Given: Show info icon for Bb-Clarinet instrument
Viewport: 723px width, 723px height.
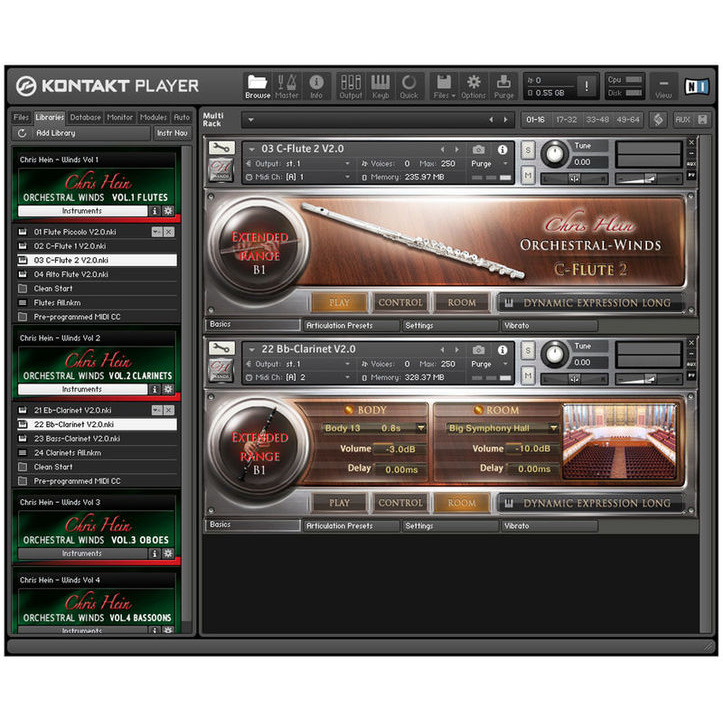Looking at the screenshot, I should point(503,350).
